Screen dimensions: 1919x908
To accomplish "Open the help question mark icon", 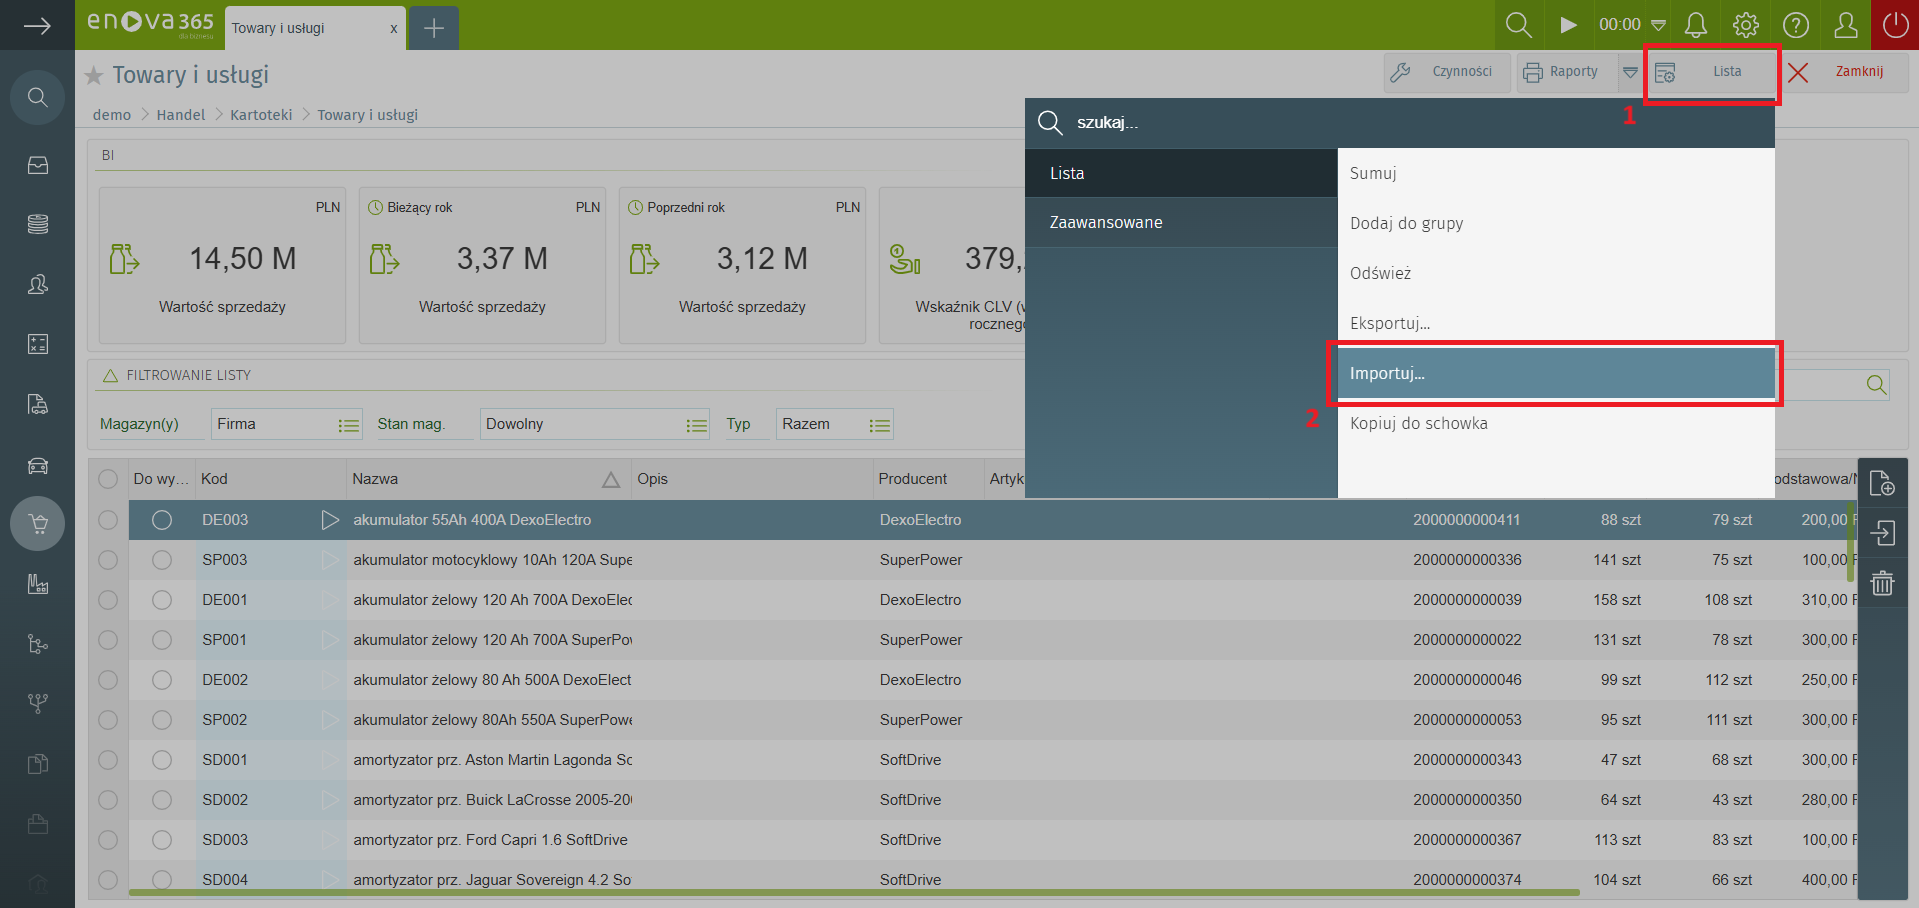I will [x=1795, y=25].
